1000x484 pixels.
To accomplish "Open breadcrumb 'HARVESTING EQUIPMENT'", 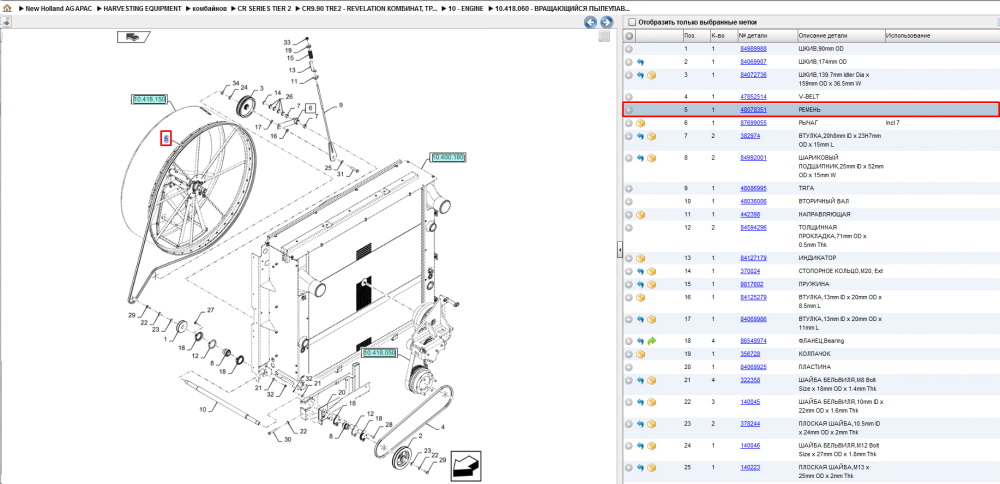I will tap(142, 8).
